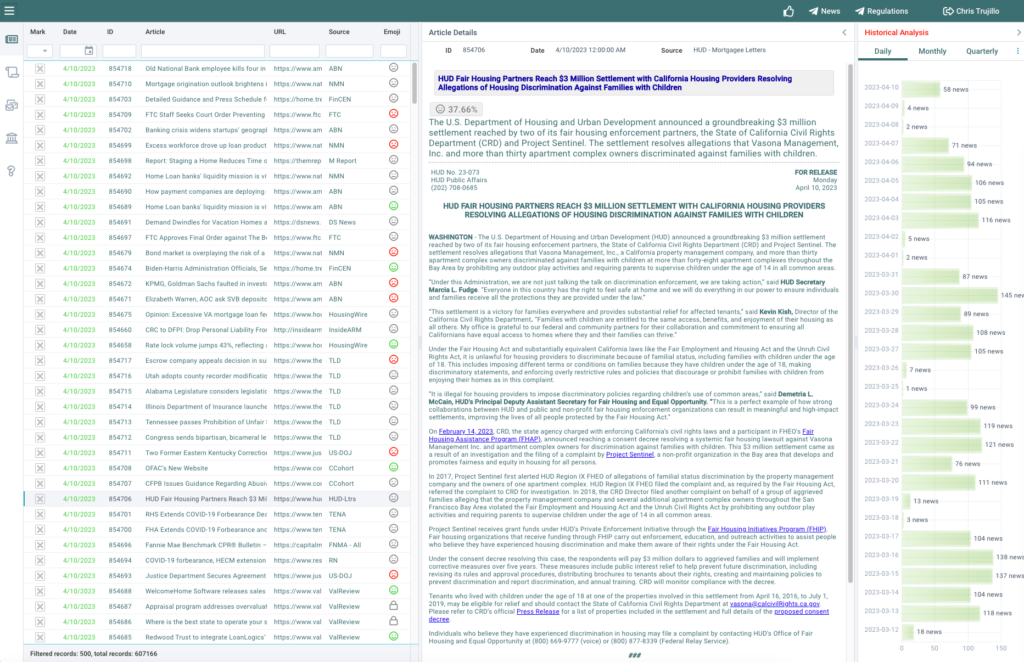Open the Historical Analysis three-dot options menu
This screenshot has width=1024, height=662.
pos(1017,51)
